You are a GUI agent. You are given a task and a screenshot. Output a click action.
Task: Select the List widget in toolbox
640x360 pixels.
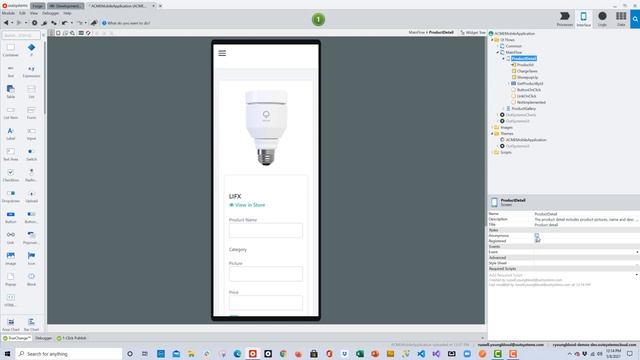tap(31, 92)
